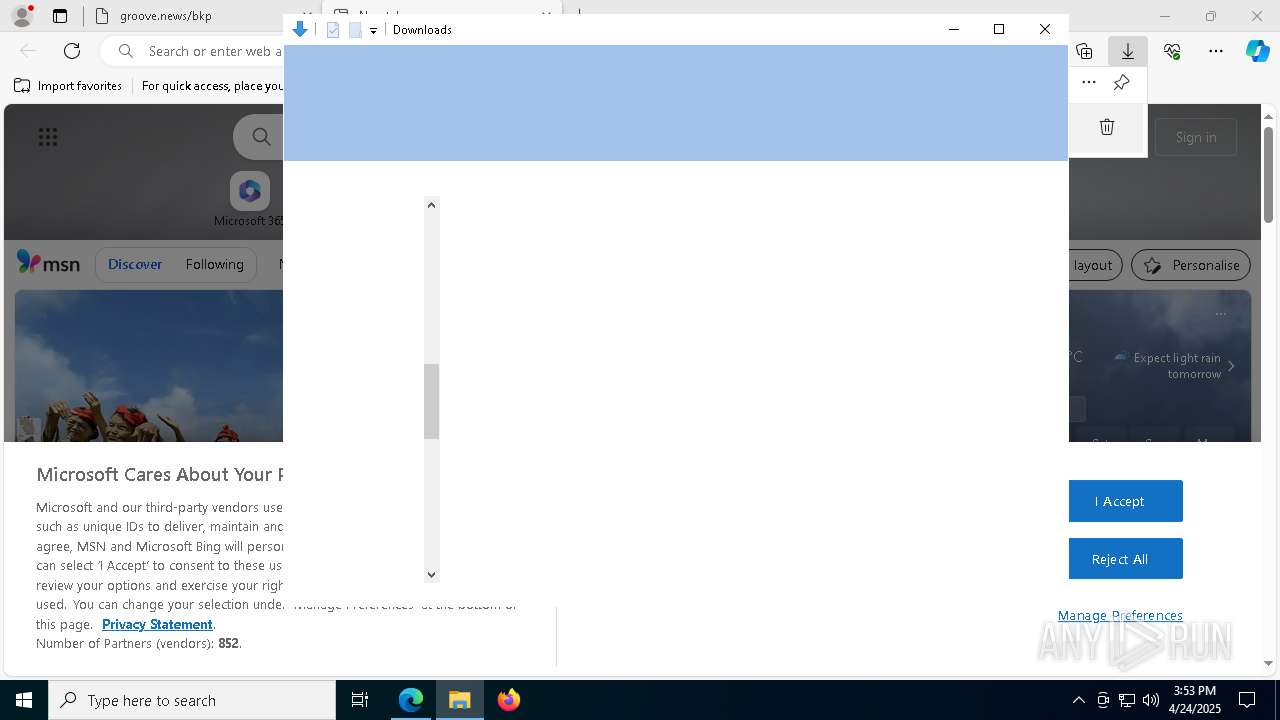Open the taskbar clock and date
The width and height of the screenshot is (1280, 720).
click(x=1195, y=700)
